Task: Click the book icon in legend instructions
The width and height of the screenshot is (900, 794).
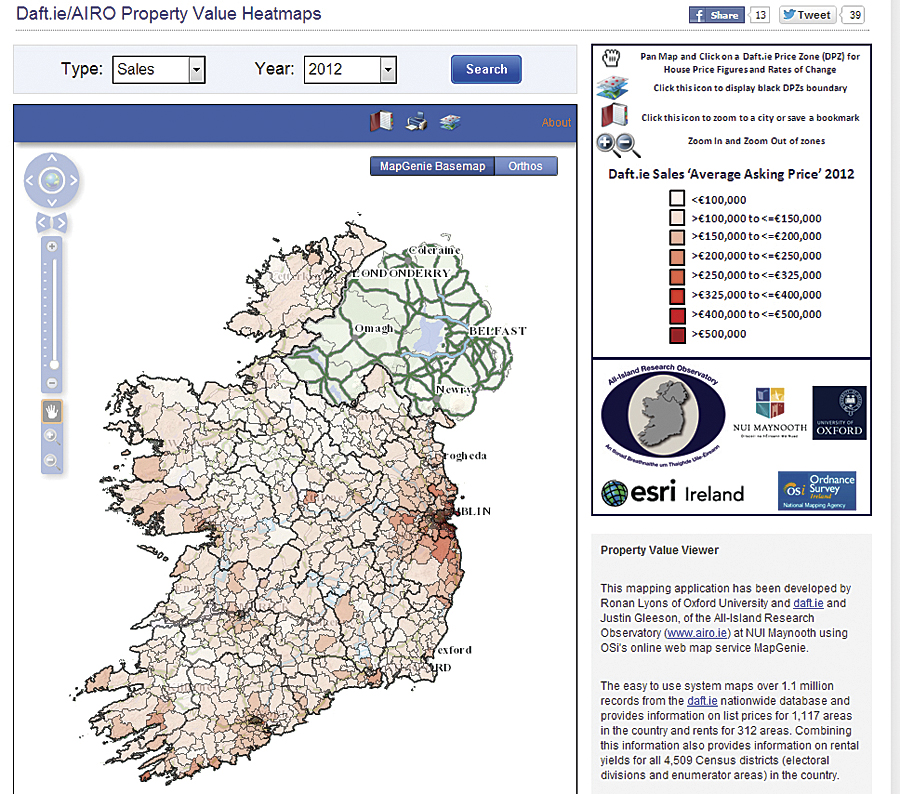Action: (x=614, y=115)
